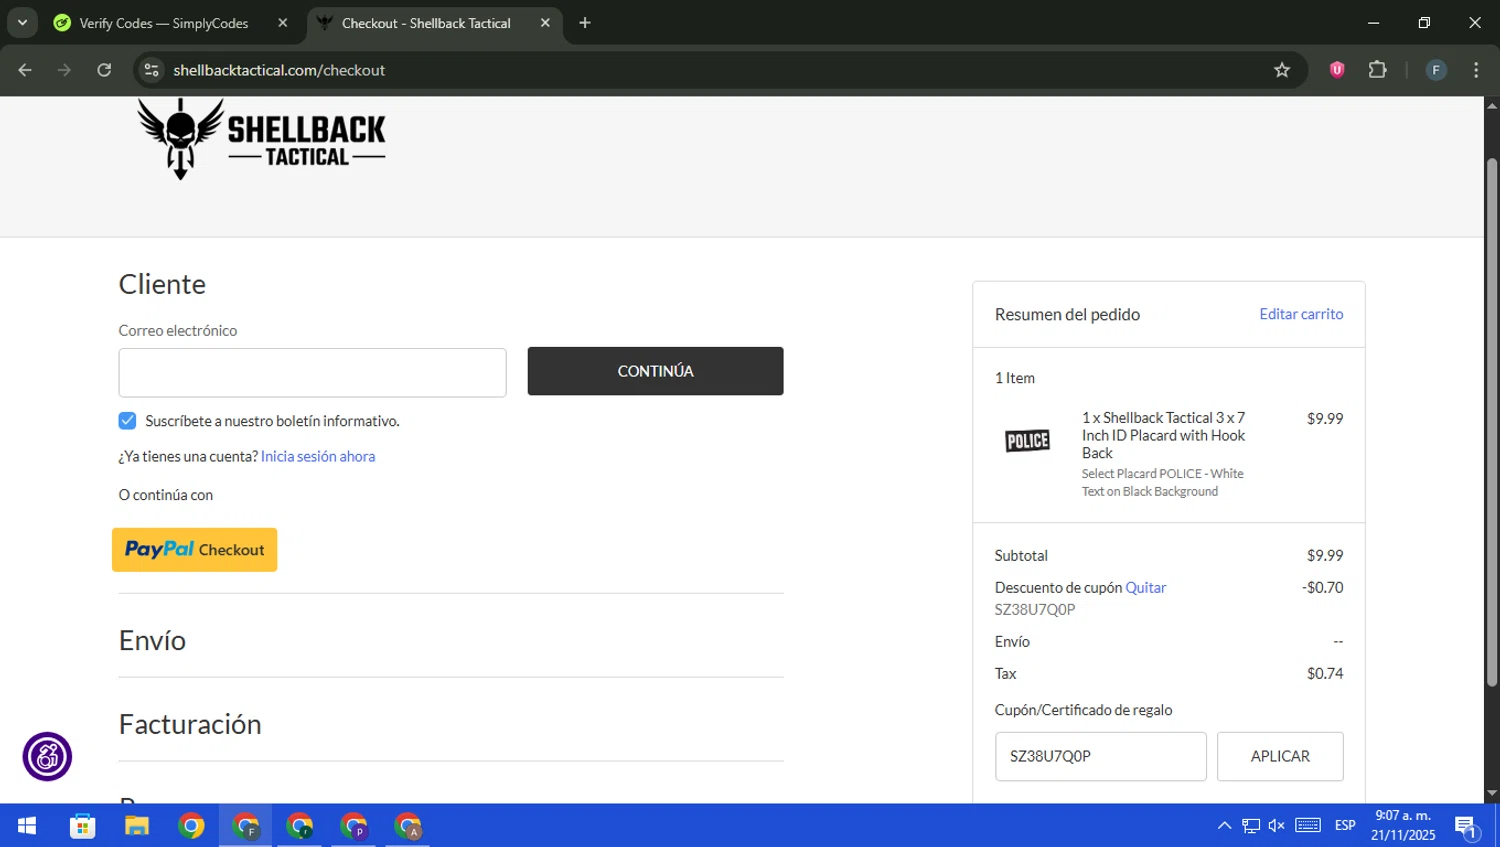Click the Cupón/Certificado de regalo label

pyautogui.click(x=1083, y=710)
